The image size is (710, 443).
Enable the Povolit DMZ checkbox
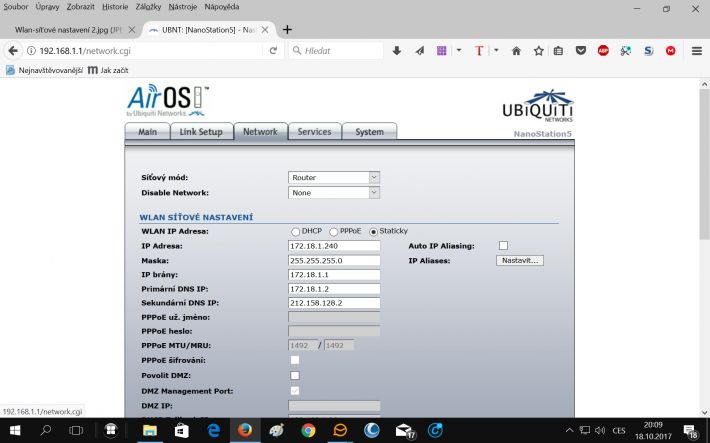click(x=295, y=376)
